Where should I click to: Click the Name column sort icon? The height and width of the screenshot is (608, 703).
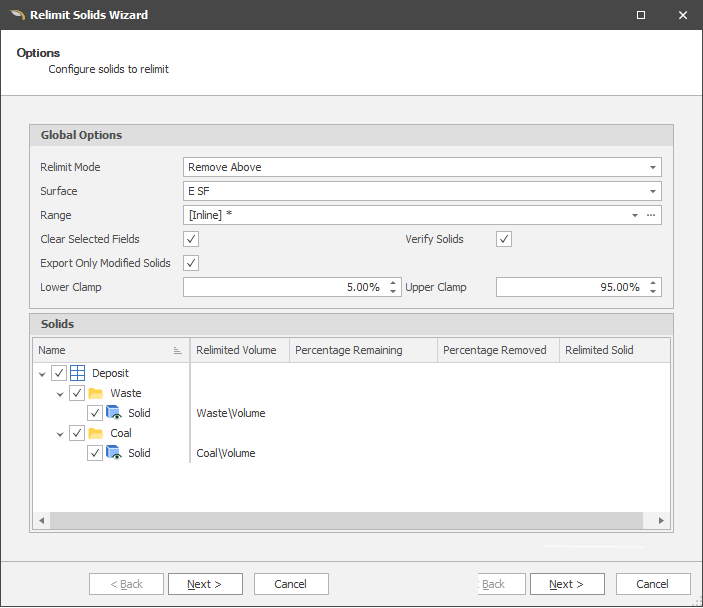coord(177,351)
